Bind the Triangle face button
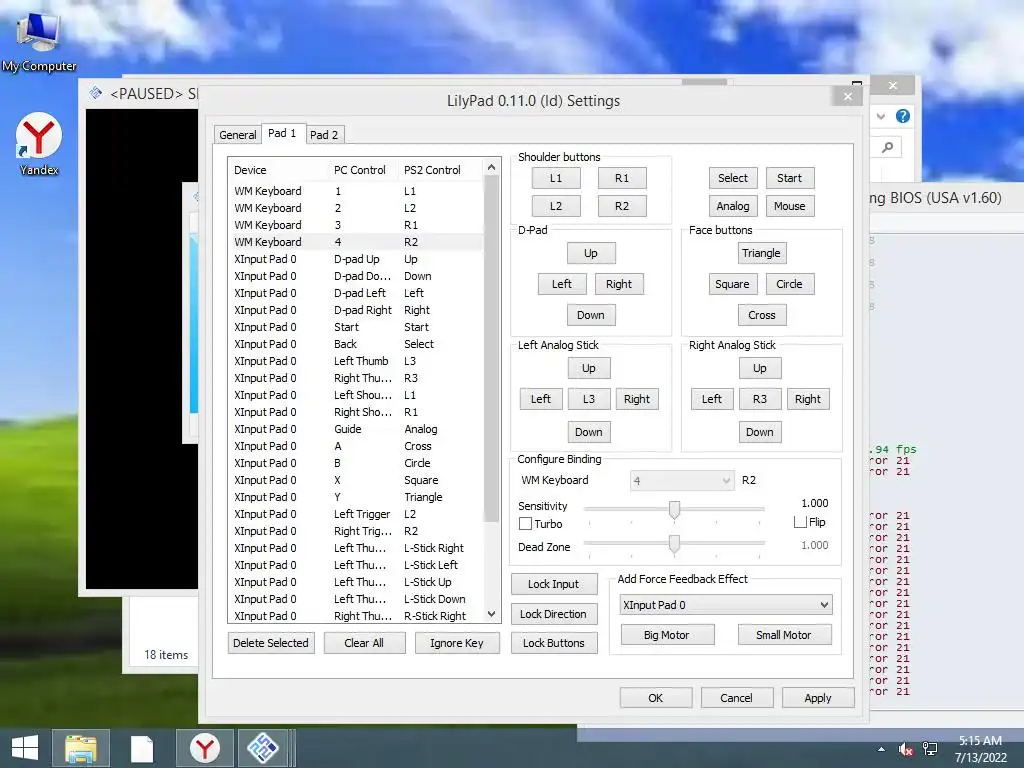This screenshot has width=1024, height=768. (761, 253)
